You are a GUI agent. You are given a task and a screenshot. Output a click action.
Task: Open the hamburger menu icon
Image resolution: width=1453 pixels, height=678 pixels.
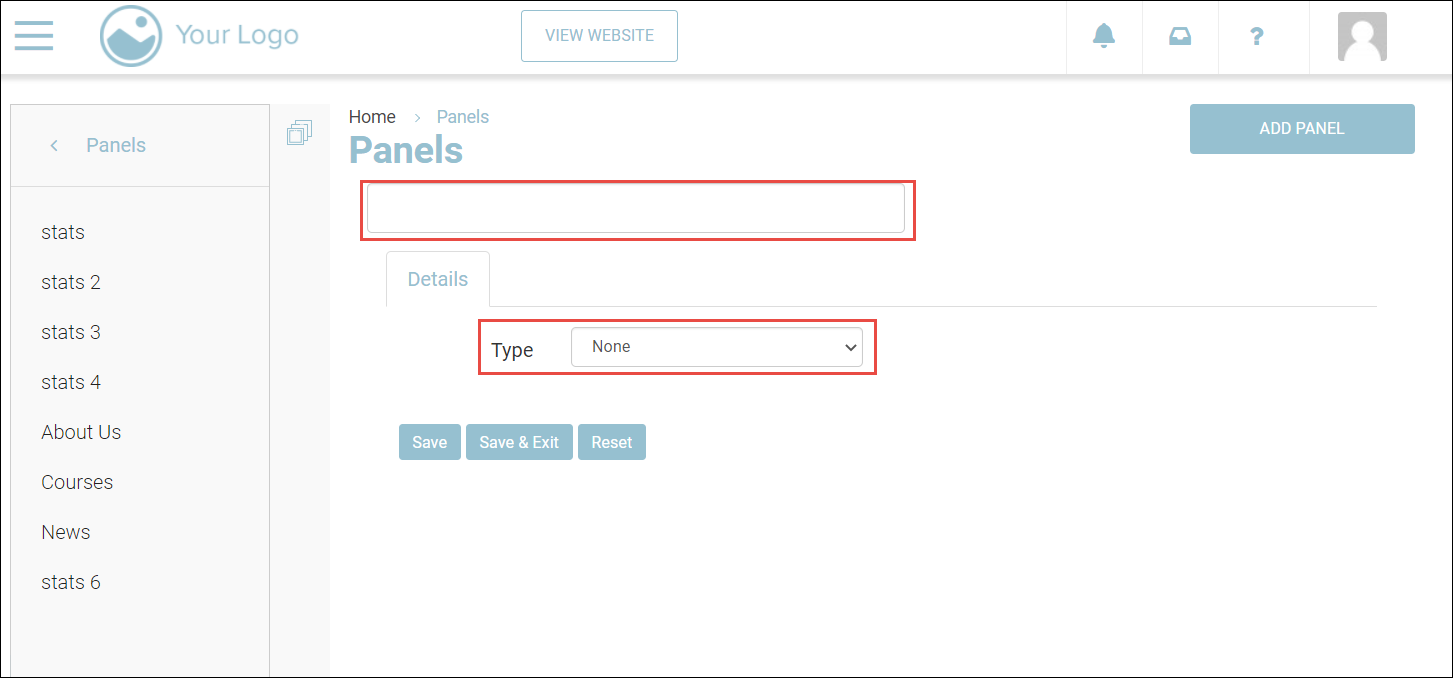[34, 35]
